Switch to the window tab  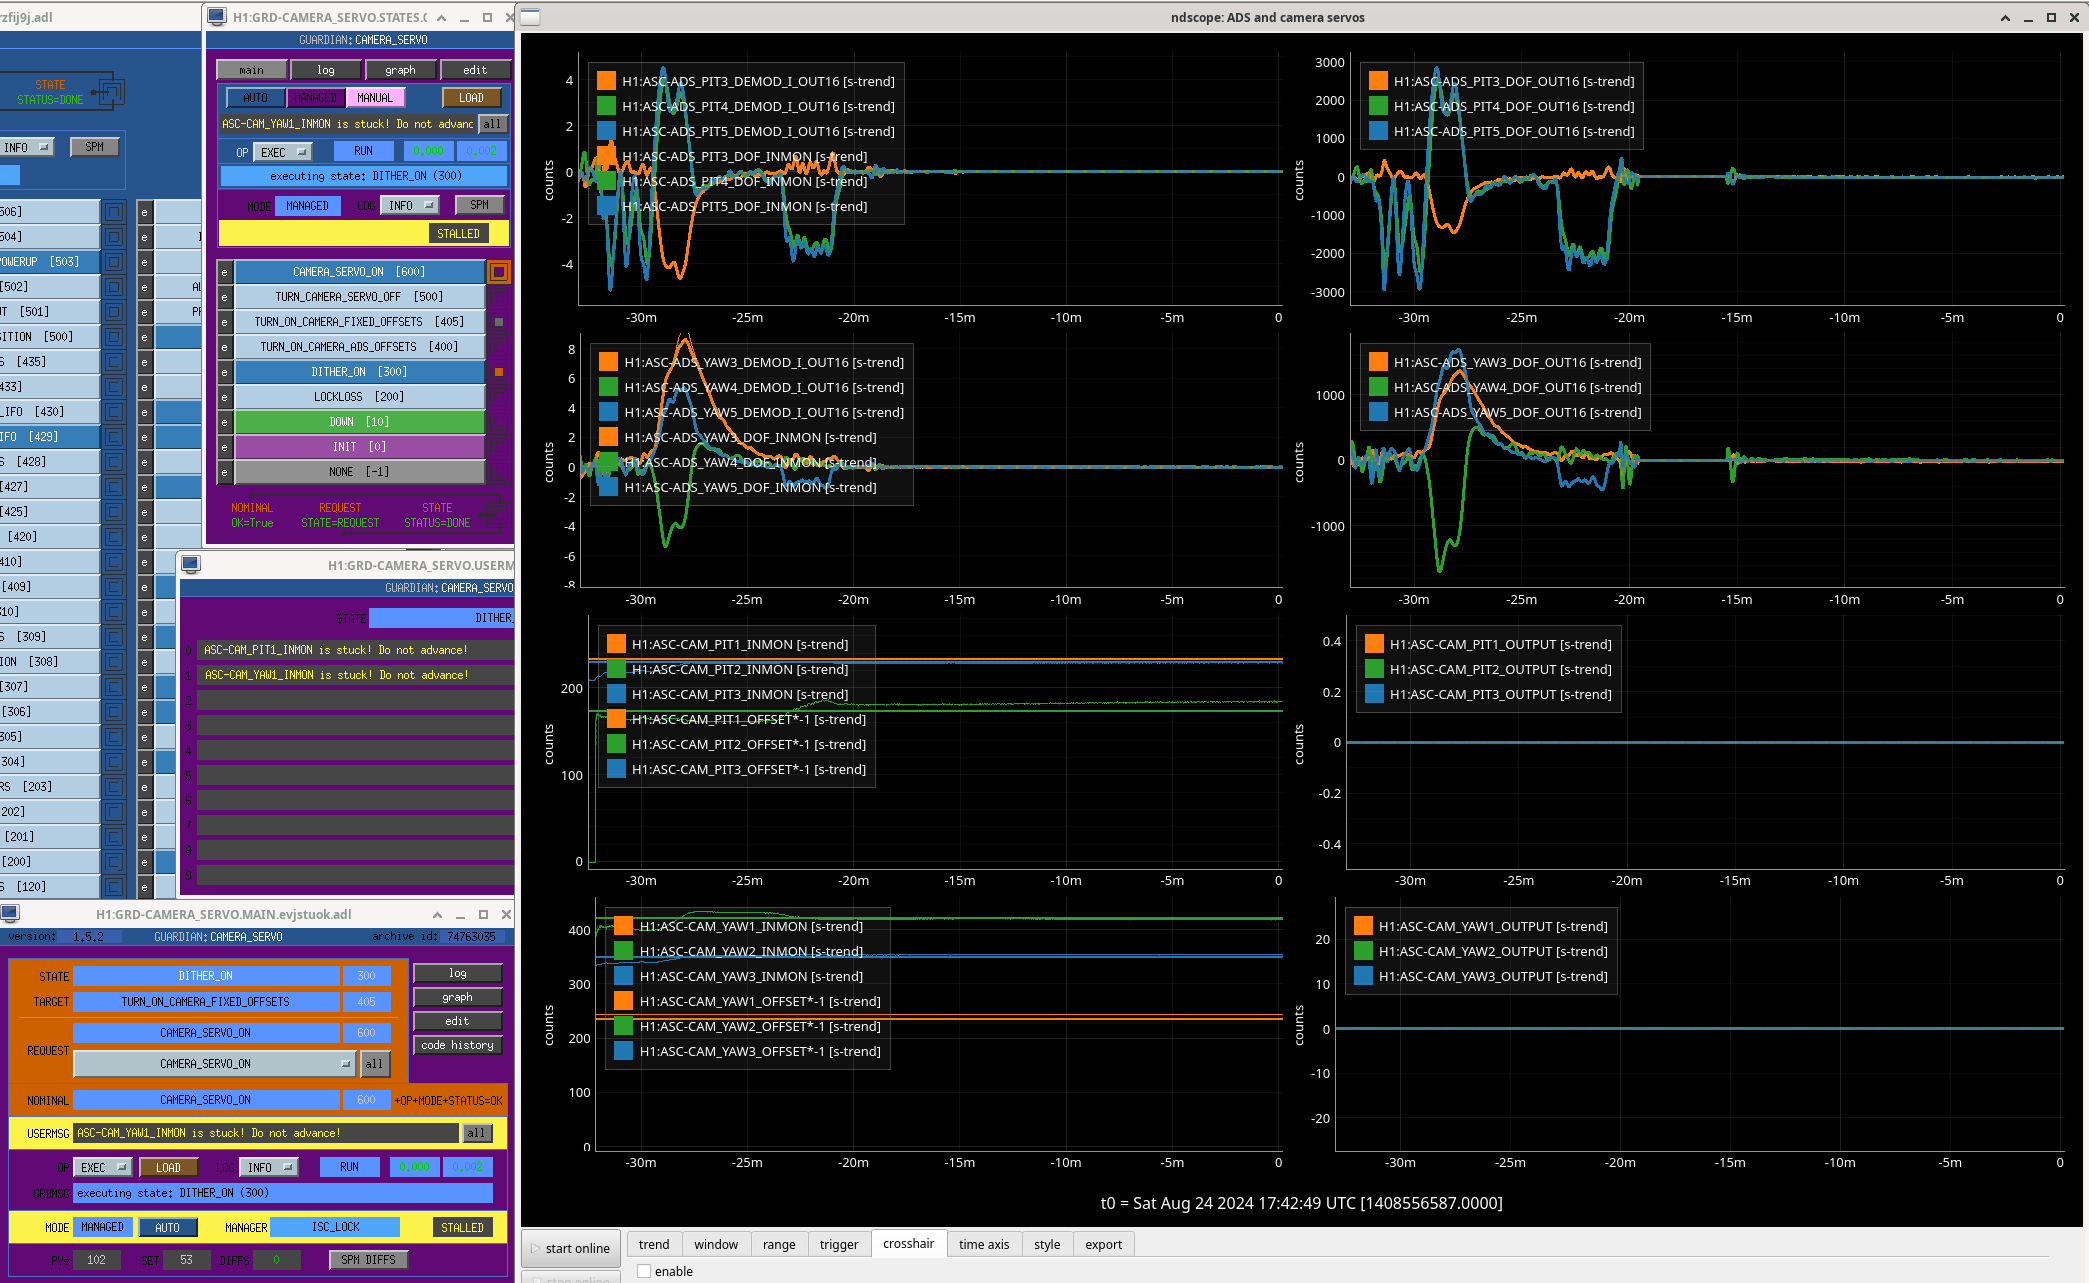coord(716,1244)
